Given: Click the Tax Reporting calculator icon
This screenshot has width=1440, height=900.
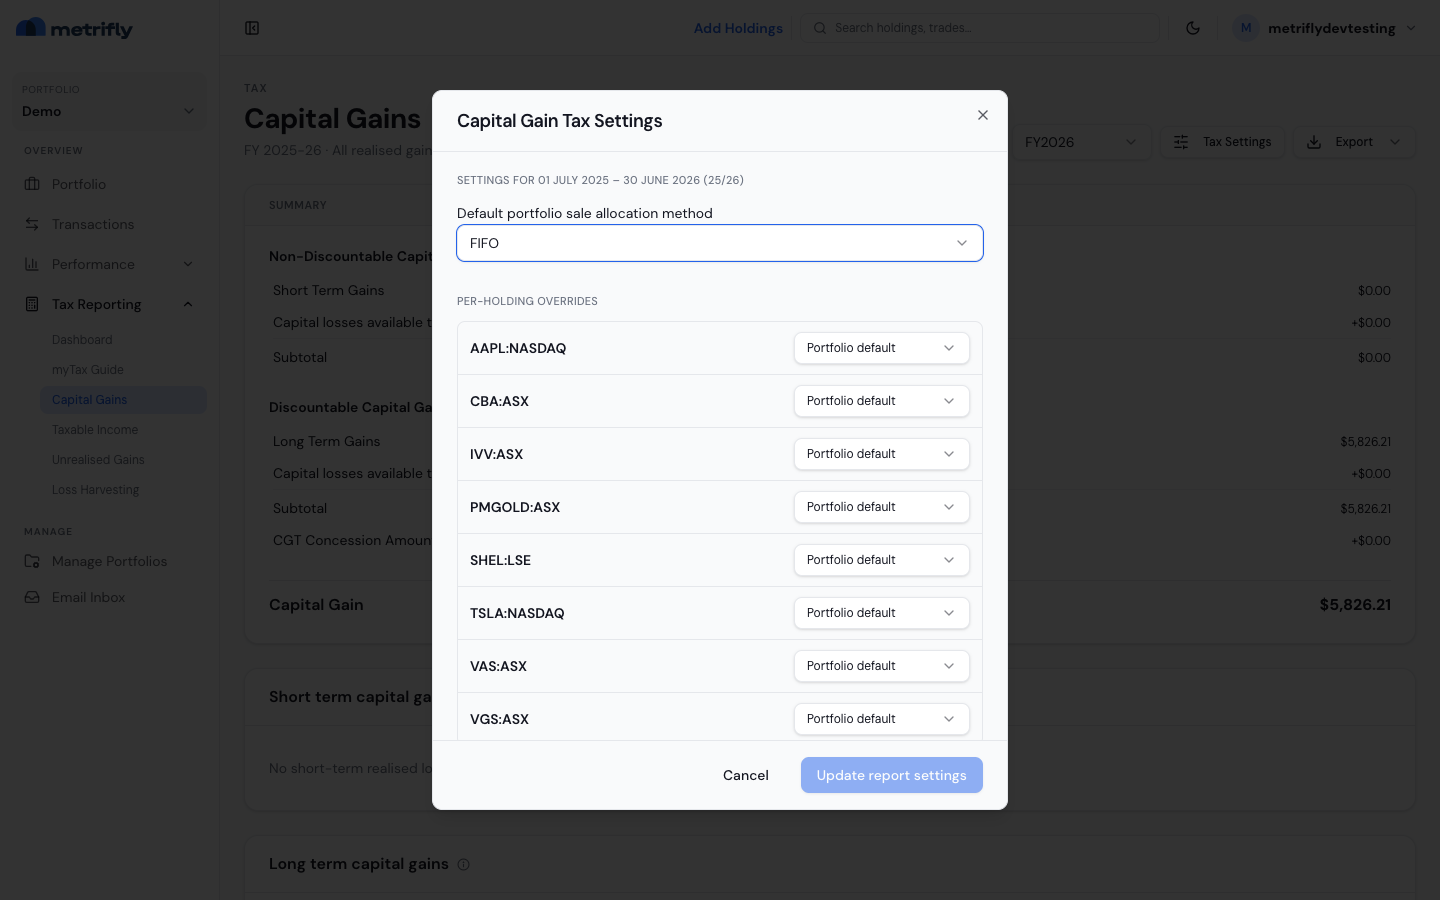Looking at the screenshot, I should [x=32, y=304].
